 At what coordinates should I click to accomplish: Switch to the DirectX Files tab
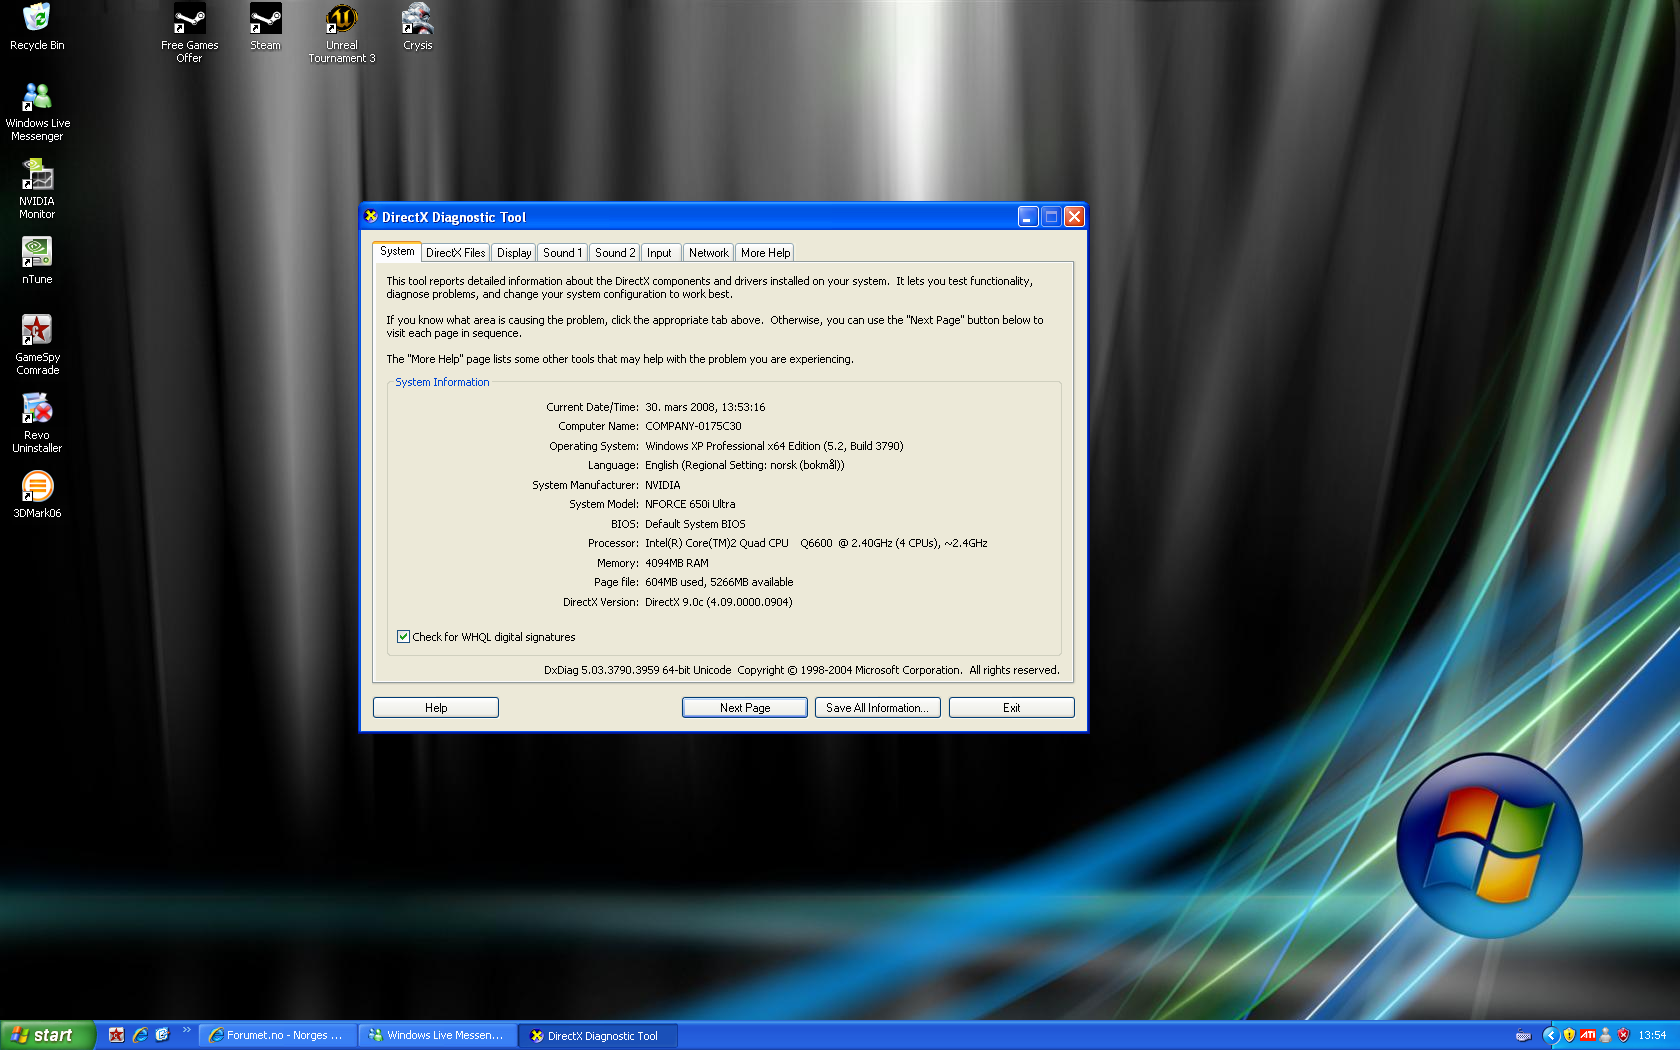click(456, 253)
